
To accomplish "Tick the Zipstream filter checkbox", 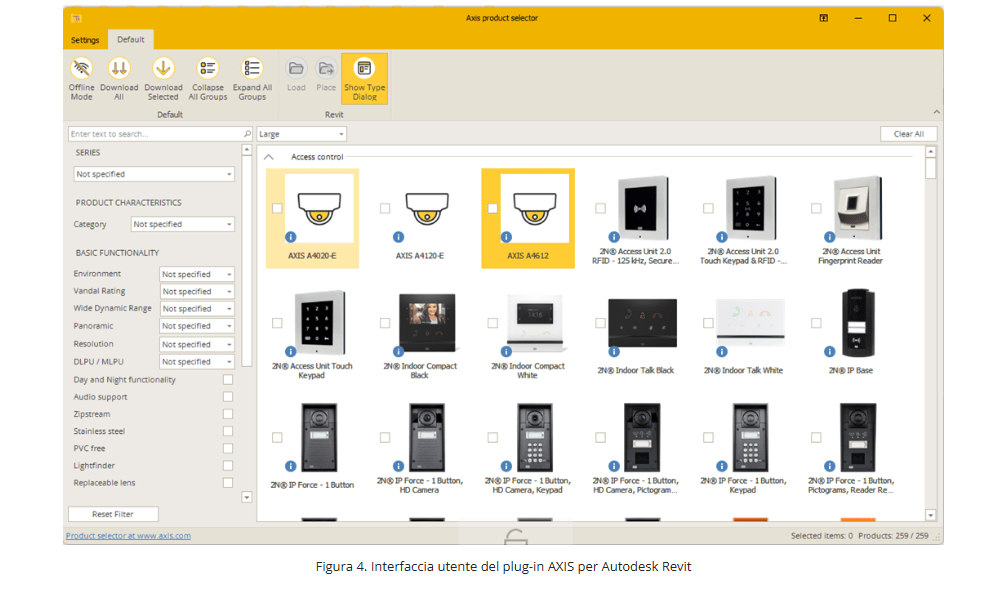I will click(x=228, y=414).
